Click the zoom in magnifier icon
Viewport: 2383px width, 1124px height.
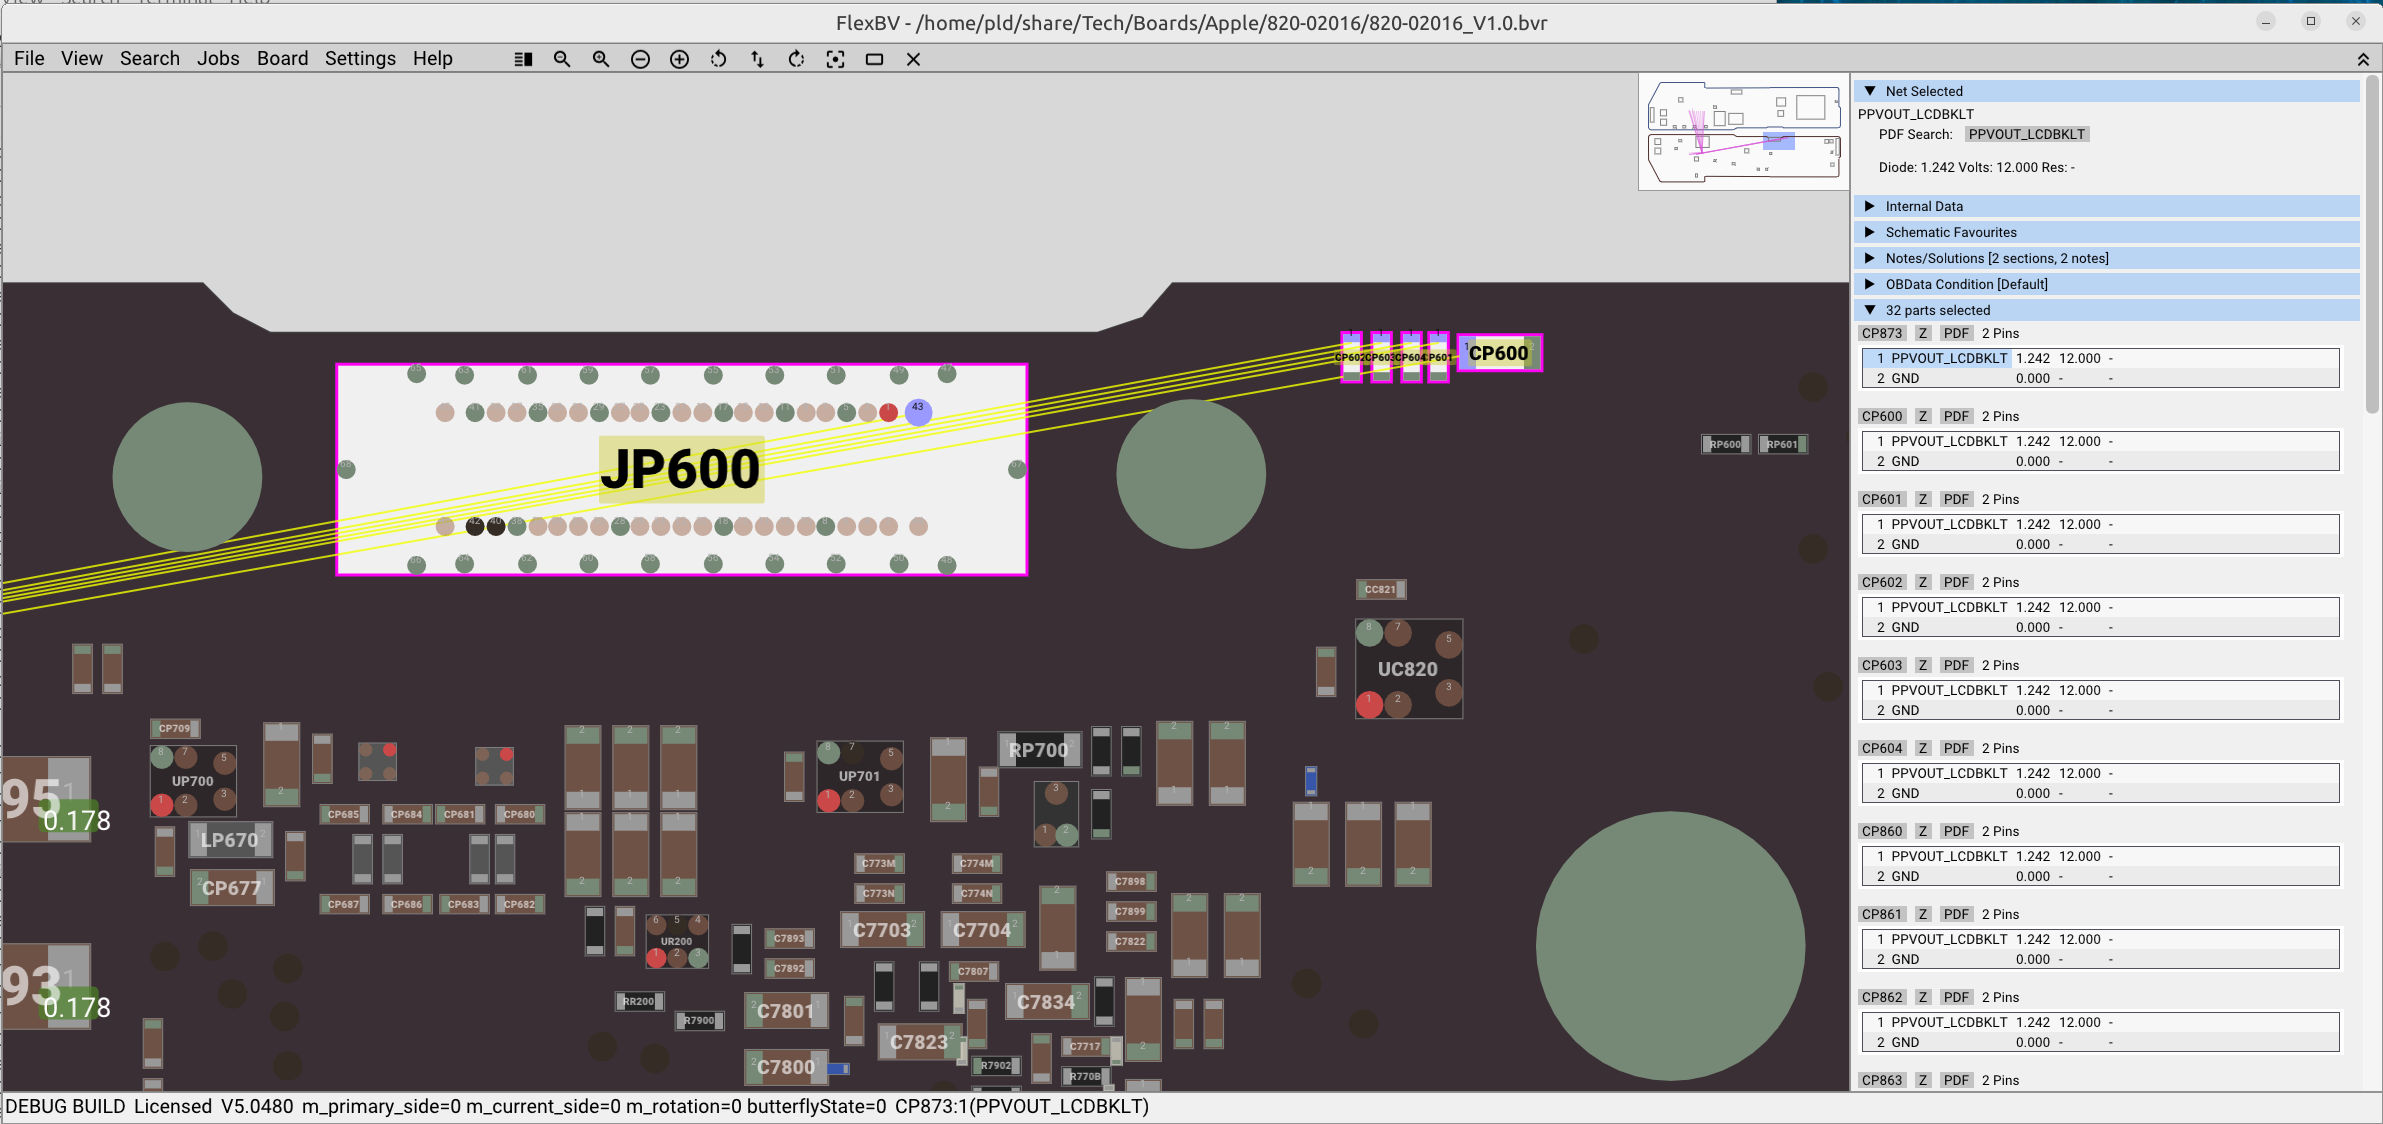(601, 60)
